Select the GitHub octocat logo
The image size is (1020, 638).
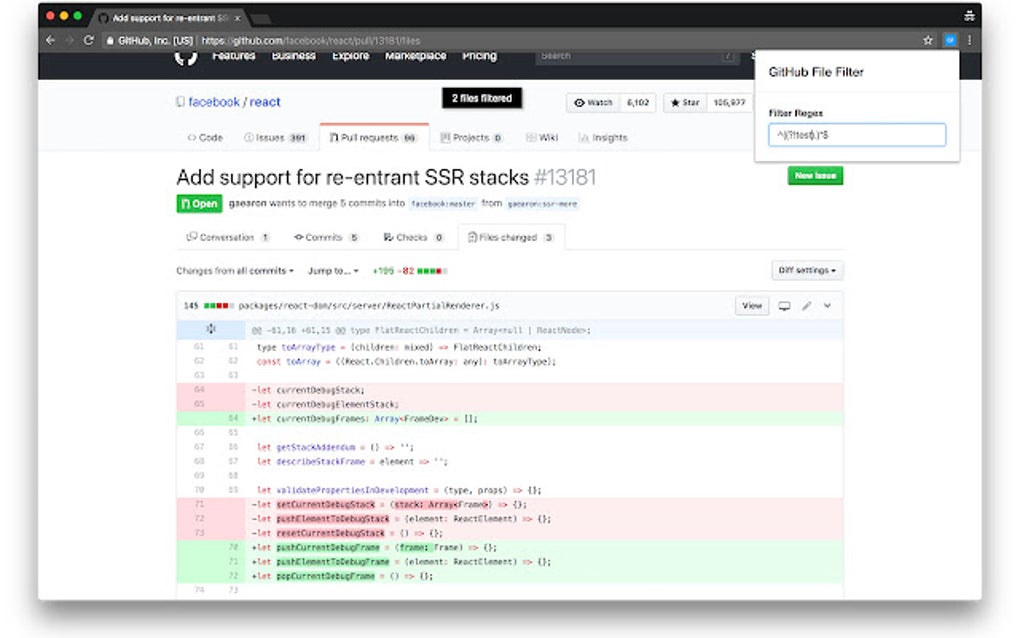[185, 56]
